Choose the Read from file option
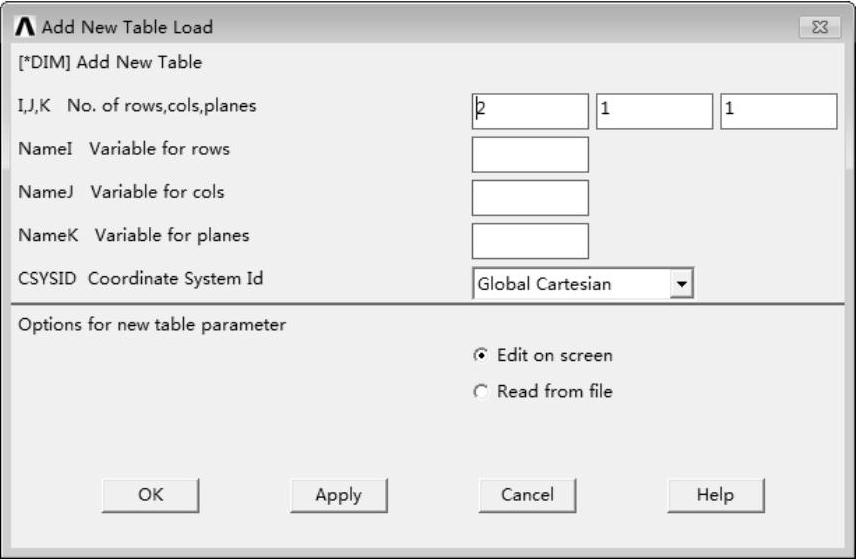This screenshot has width=856, height=560. click(482, 392)
